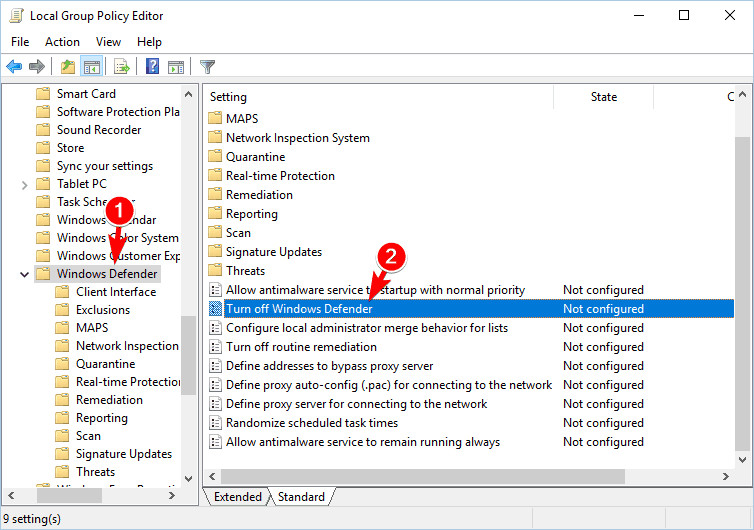754x530 pixels.
Task: Select the Software Protection Platform tree folder
Action: (x=118, y=112)
